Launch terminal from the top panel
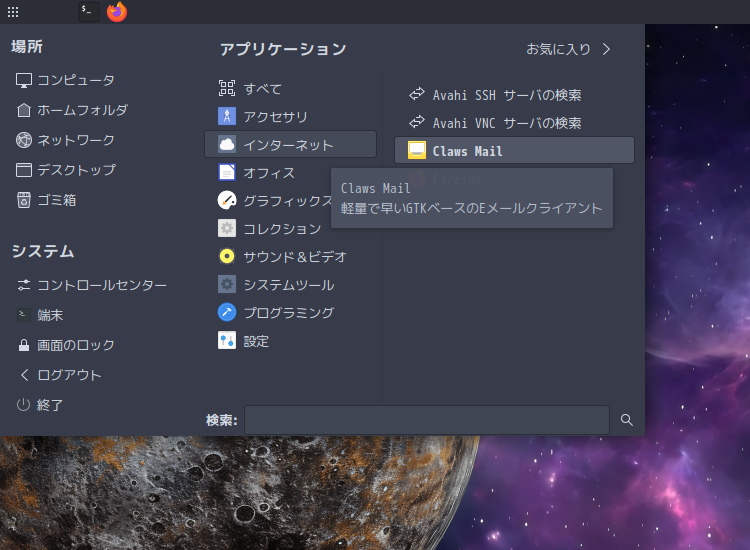The image size is (750, 550). pyautogui.click(x=88, y=11)
